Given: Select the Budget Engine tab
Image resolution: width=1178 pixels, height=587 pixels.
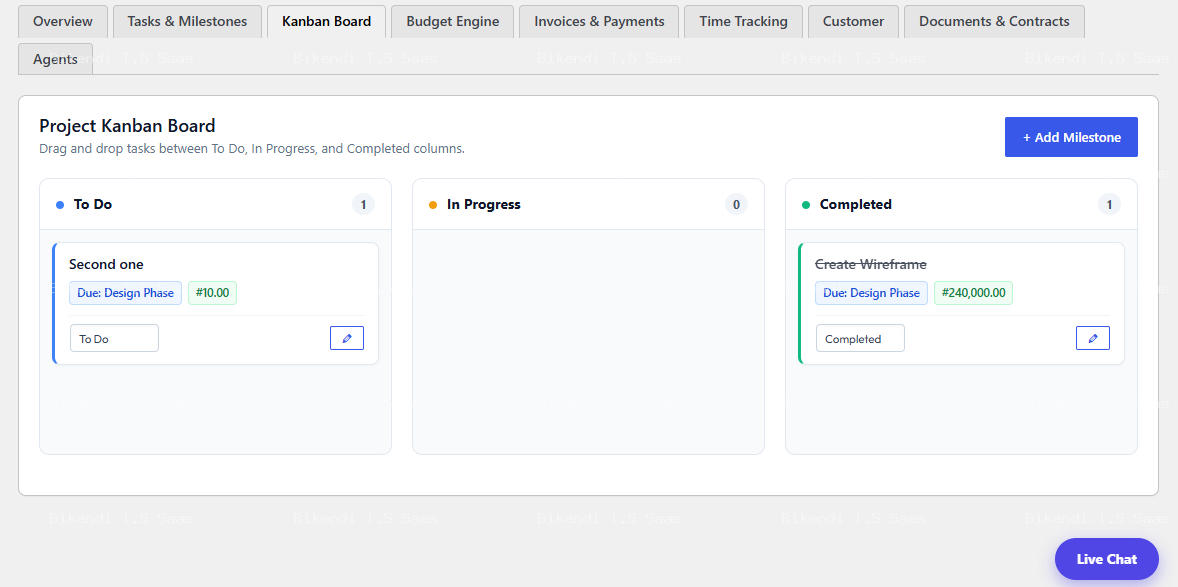Looking at the screenshot, I should pos(453,21).
